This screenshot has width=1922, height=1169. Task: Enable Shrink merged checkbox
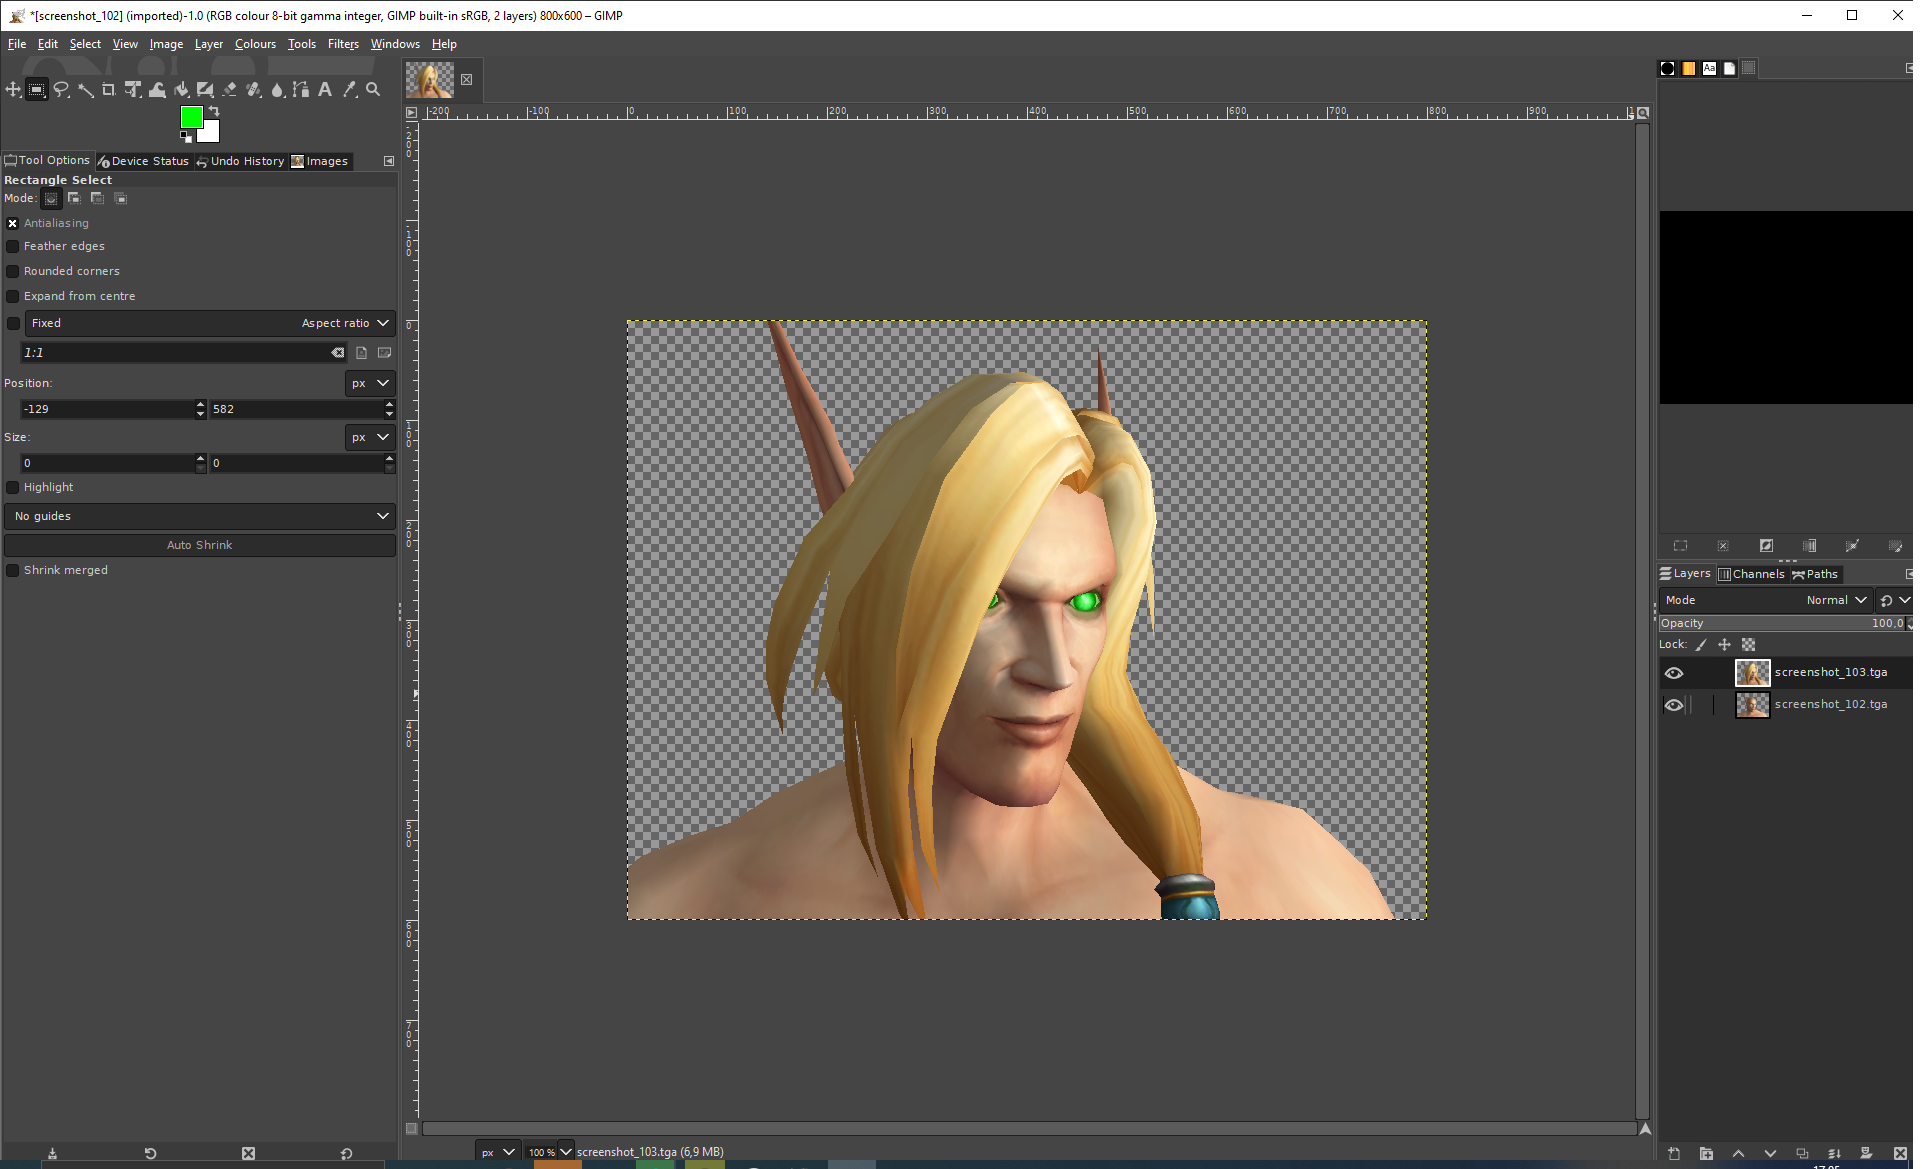(13, 571)
